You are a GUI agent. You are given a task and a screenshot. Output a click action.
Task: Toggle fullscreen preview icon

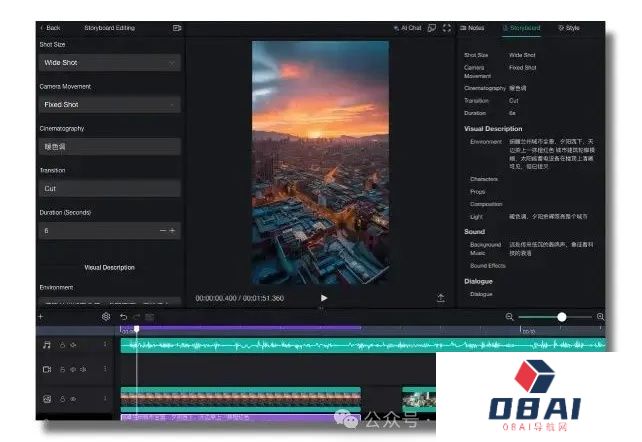tap(447, 28)
